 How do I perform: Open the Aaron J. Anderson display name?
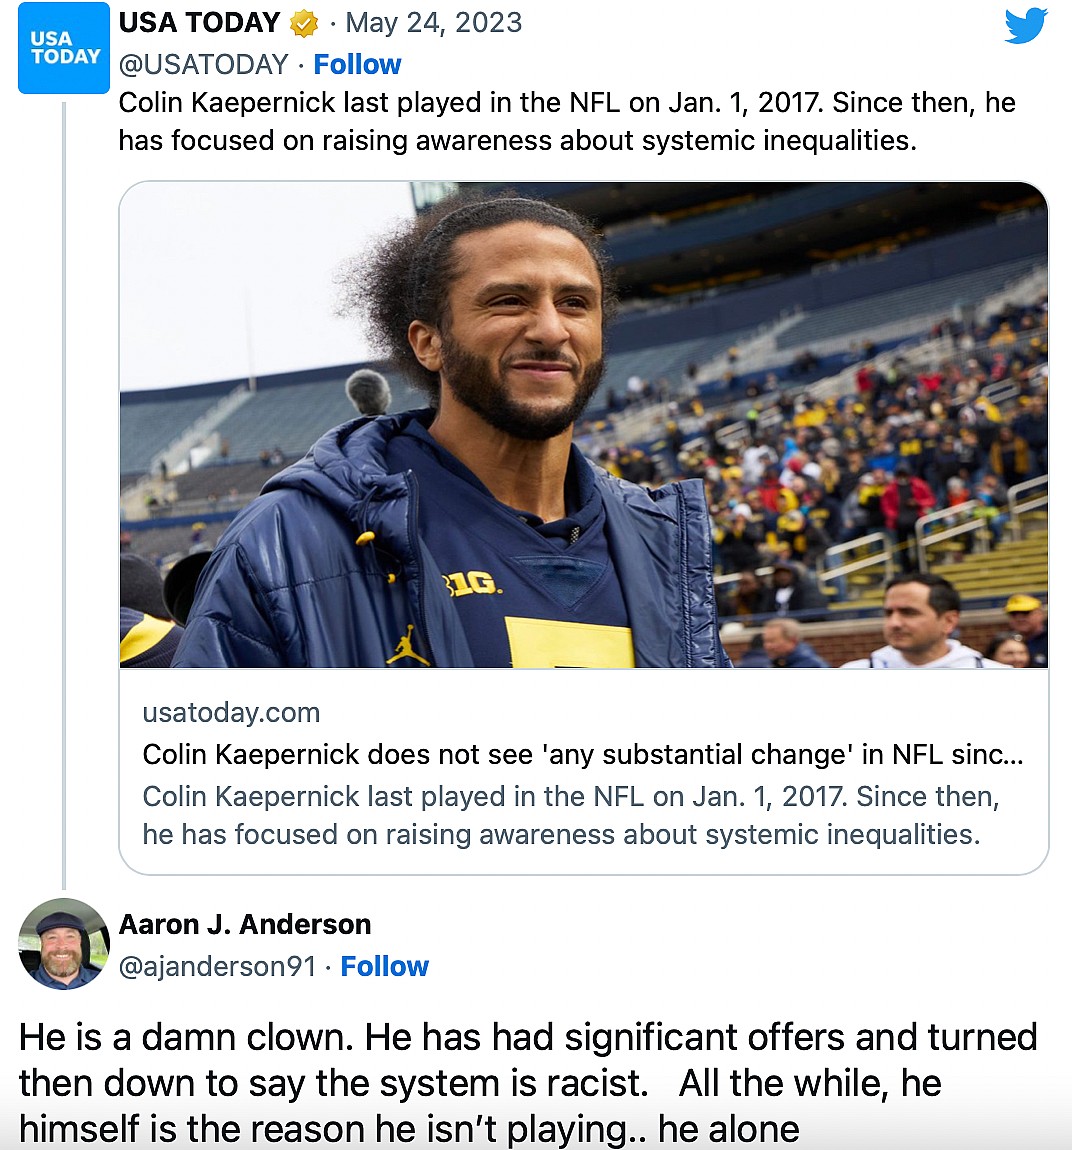[x=245, y=924]
